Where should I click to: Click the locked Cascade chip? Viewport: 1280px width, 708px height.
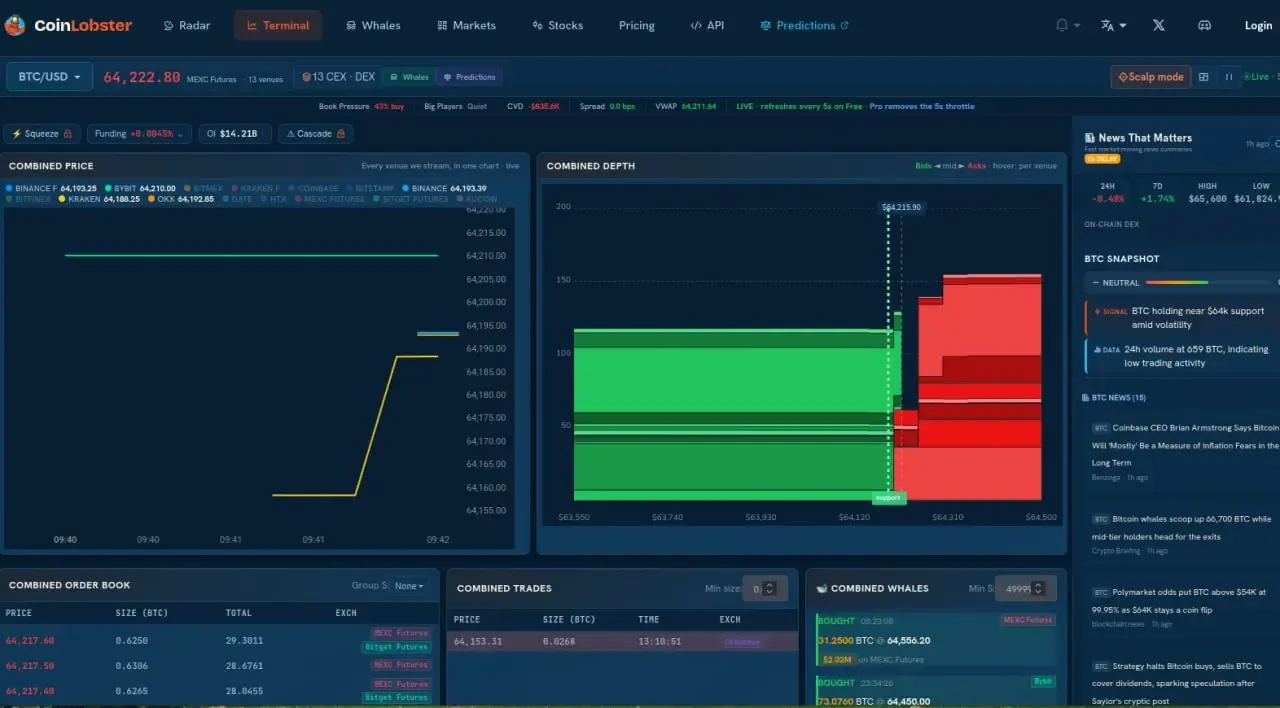coord(315,134)
